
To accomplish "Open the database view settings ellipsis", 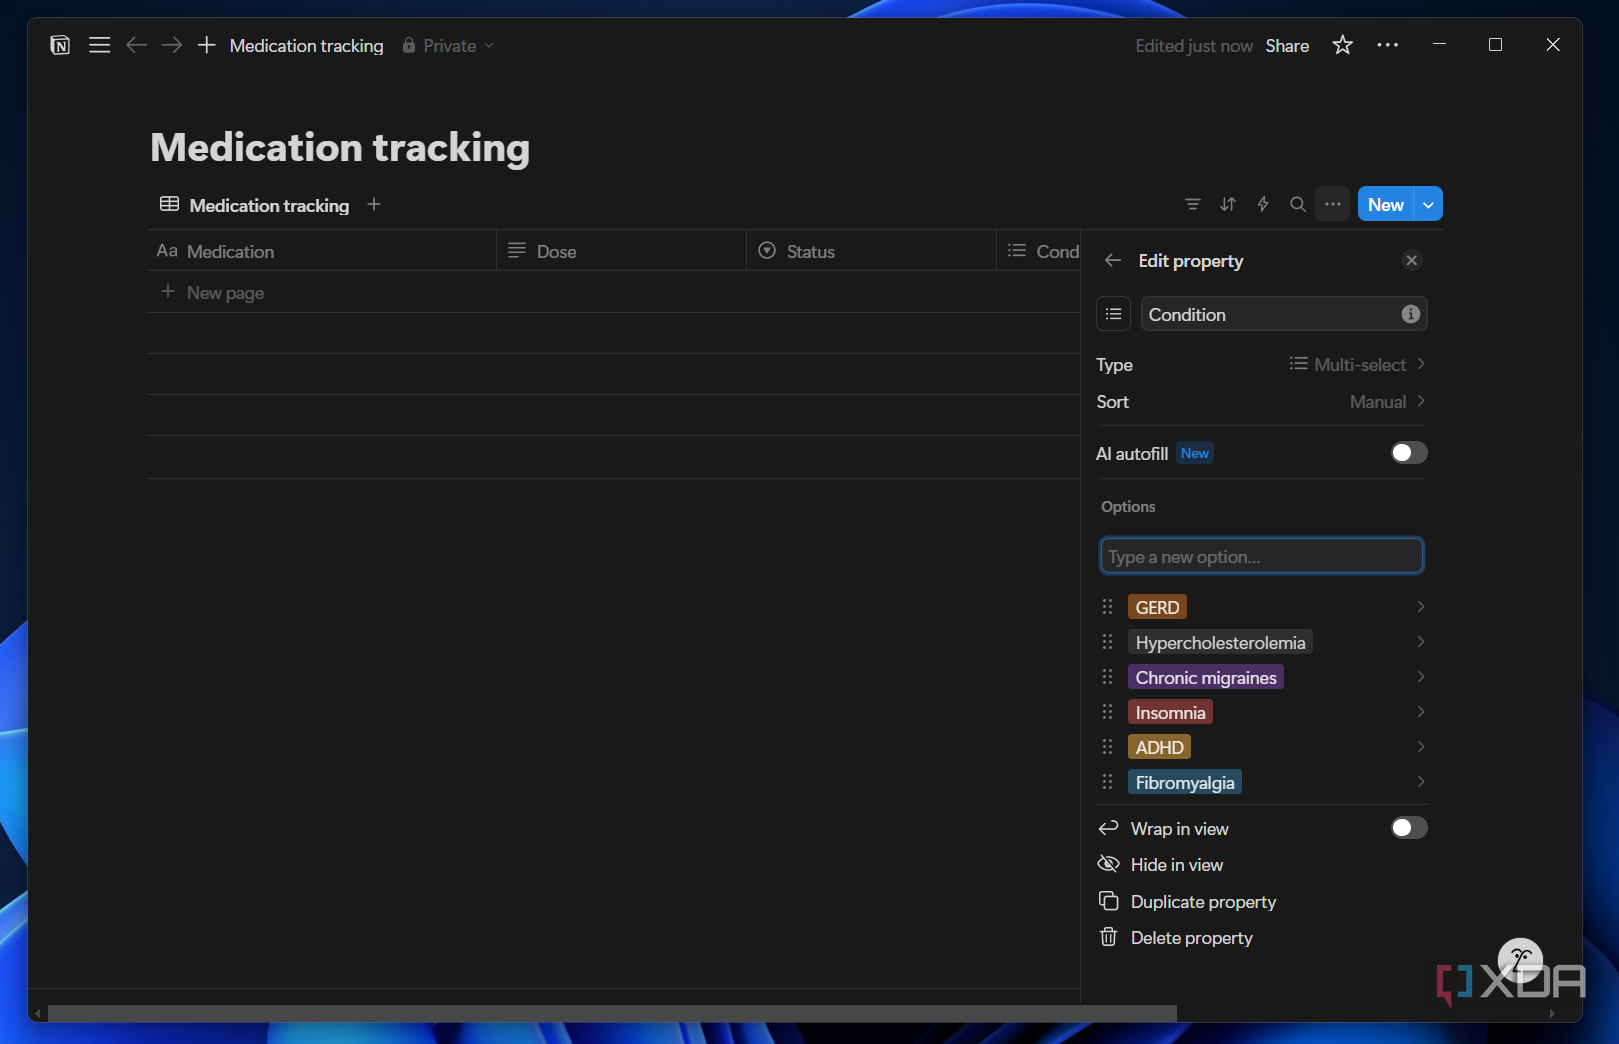I will (x=1333, y=204).
